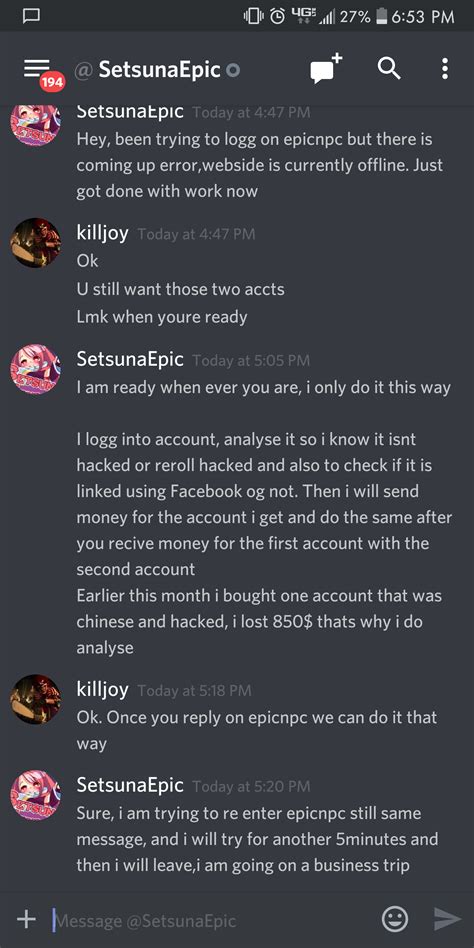Tap killjoy username at 4:47 PM

tap(102, 233)
